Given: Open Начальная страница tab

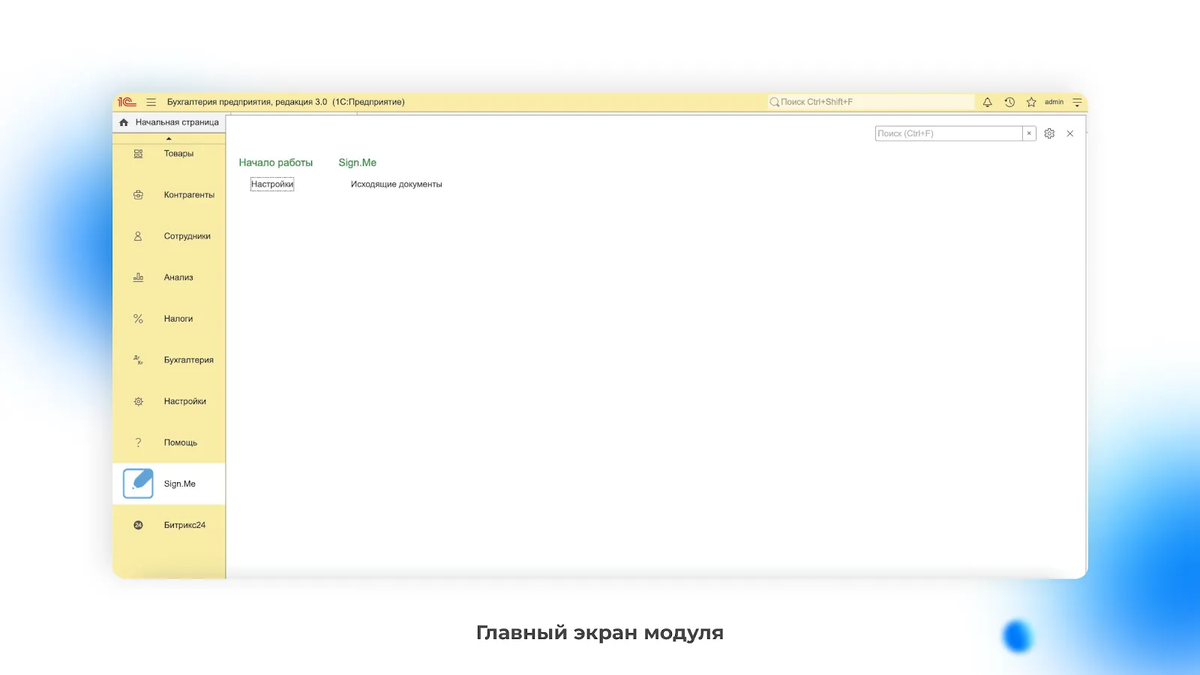Looking at the screenshot, I should (x=169, y=122).
